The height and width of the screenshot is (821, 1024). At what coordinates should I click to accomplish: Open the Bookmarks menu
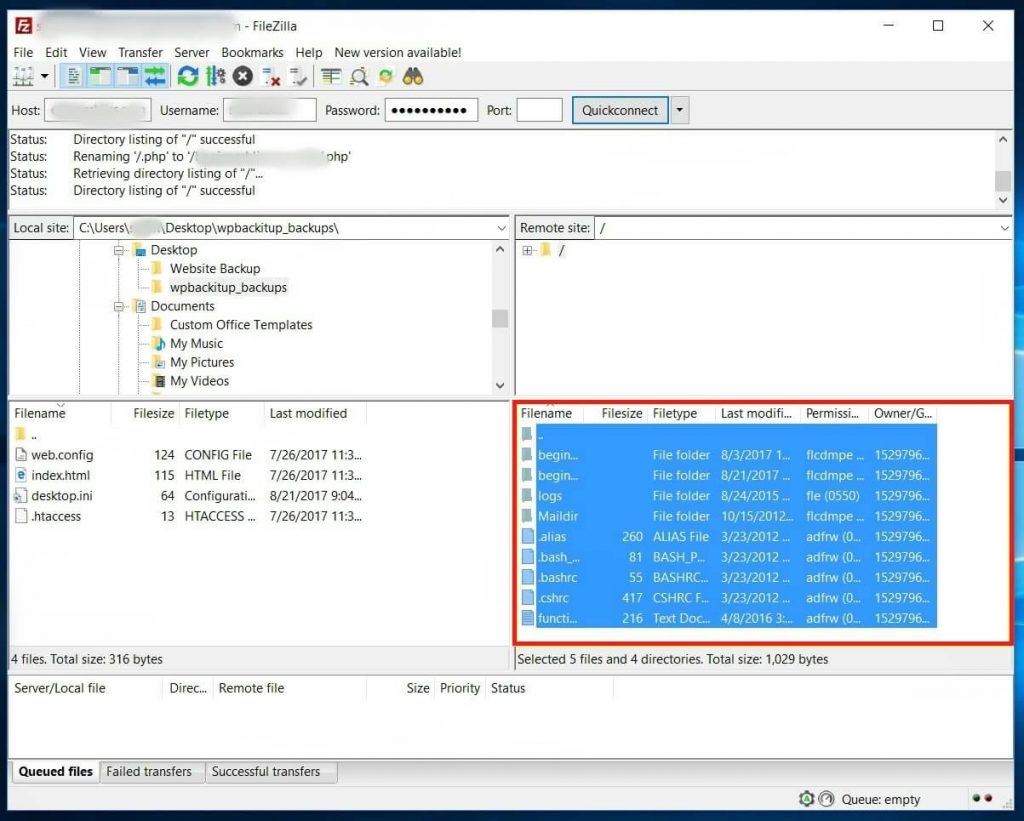[252, 52]
